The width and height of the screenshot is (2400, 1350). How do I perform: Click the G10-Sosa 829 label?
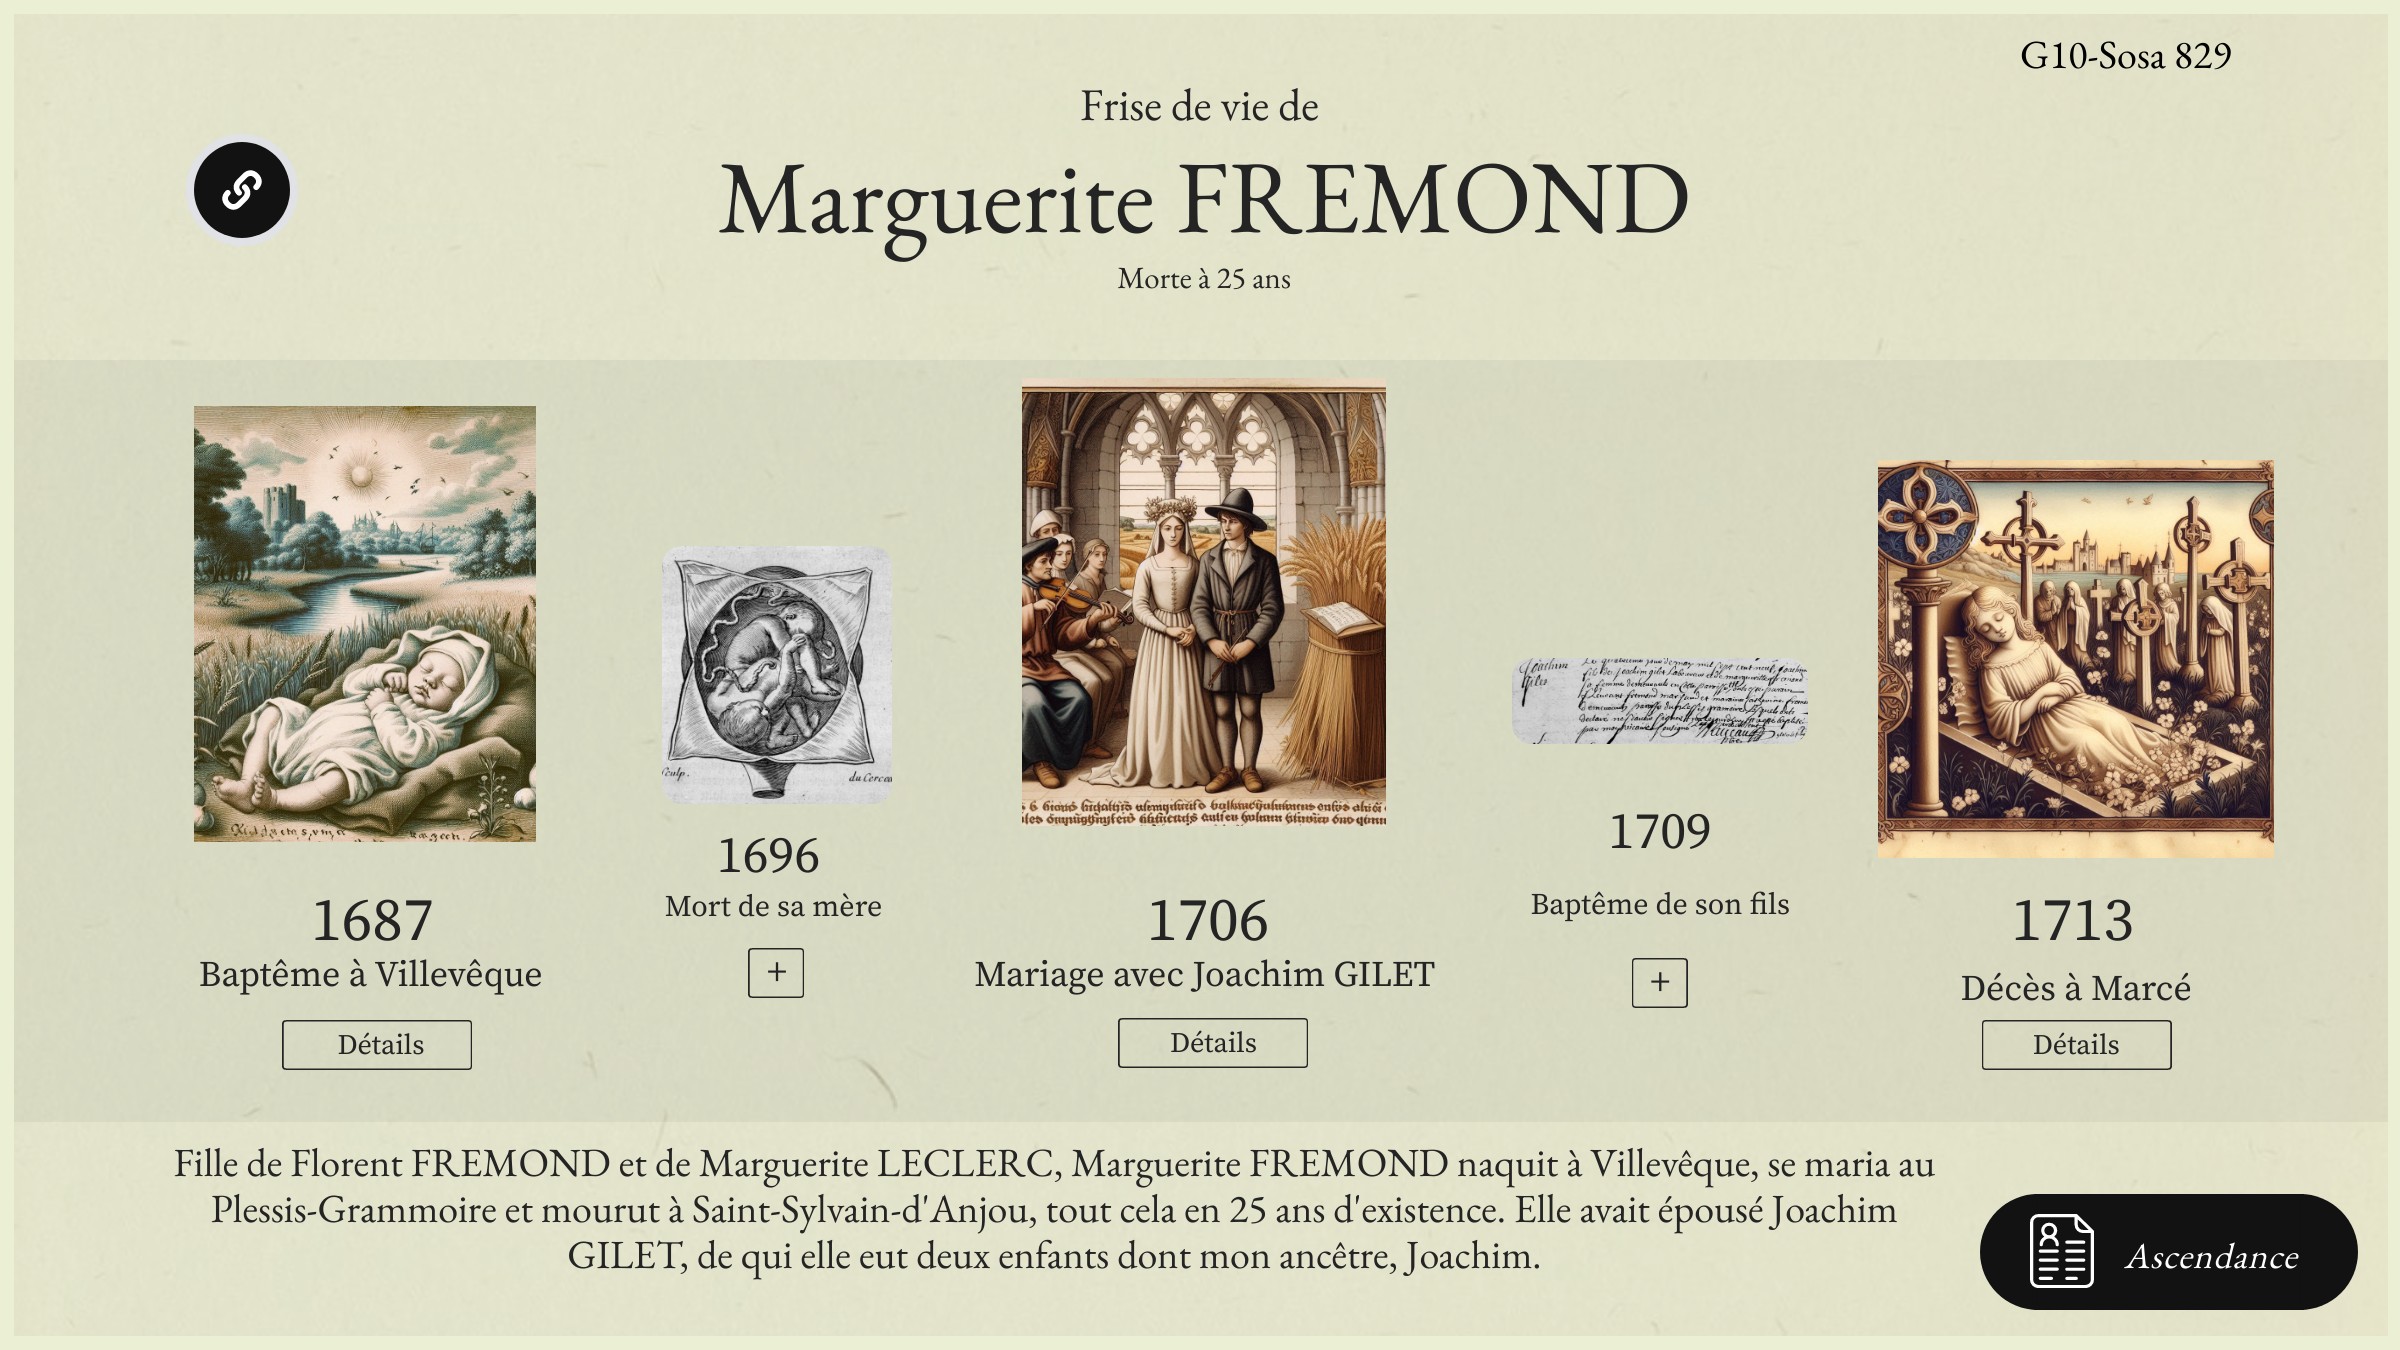point(2125,56)
